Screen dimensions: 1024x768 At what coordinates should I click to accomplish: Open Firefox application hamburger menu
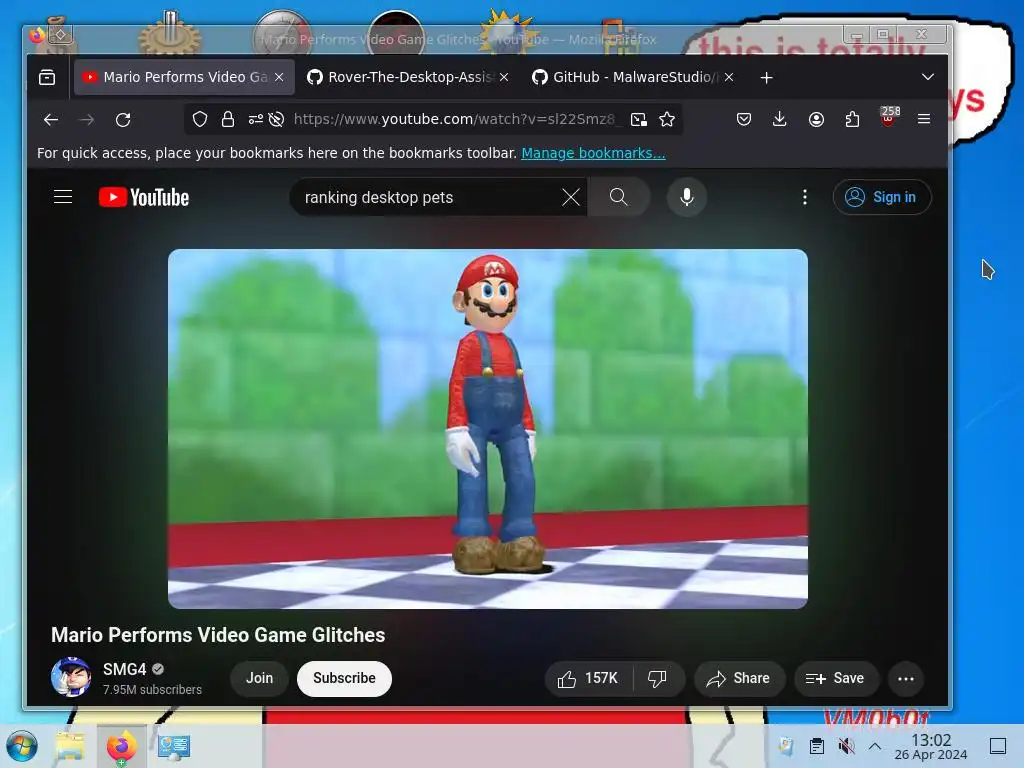pyautogui.click(x=924, y=120)
